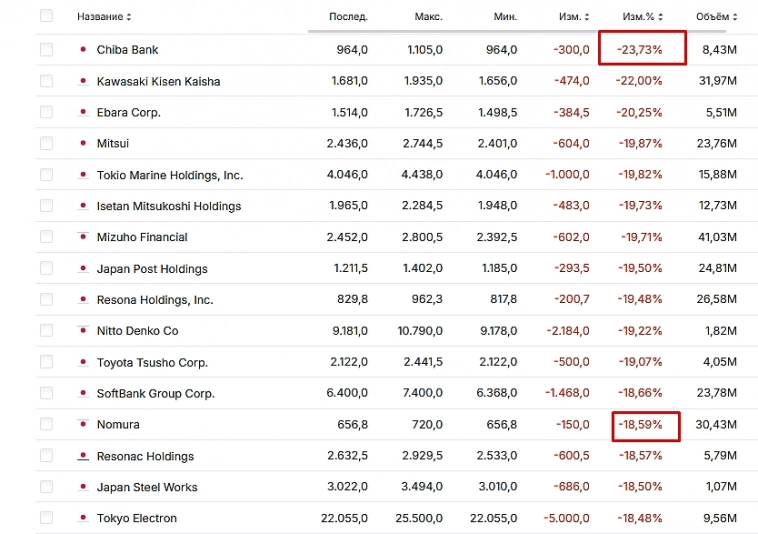Toggle the select-all checkbox in table header
758x534 pixels.
46,16
